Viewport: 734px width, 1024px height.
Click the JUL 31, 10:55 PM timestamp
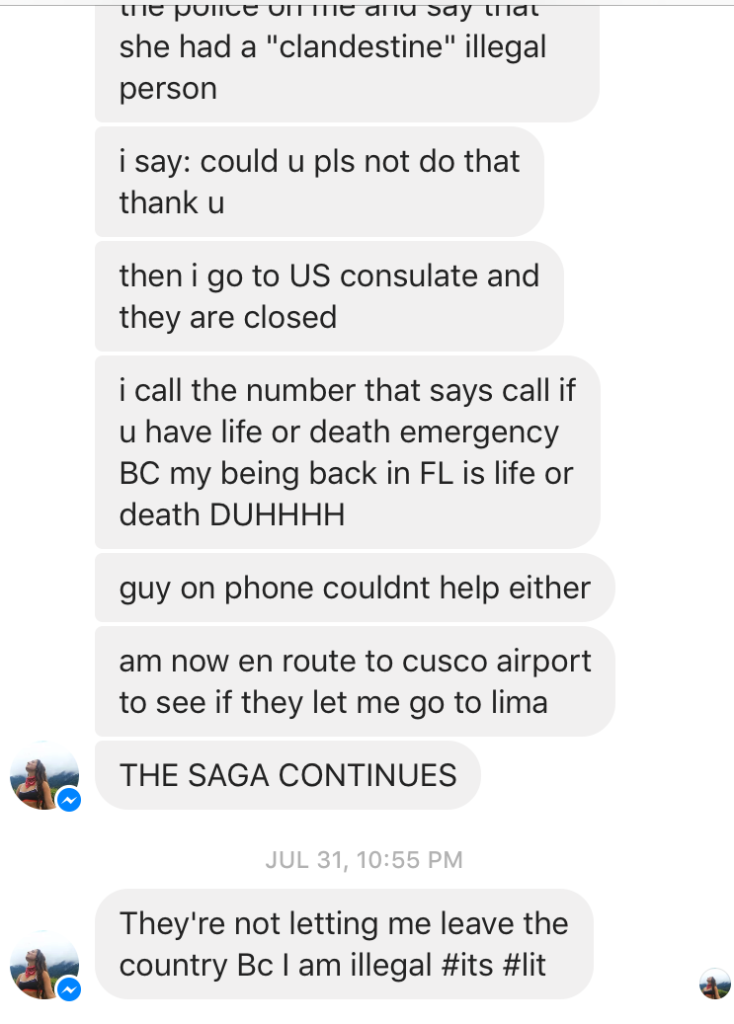[x=364, y=860]
